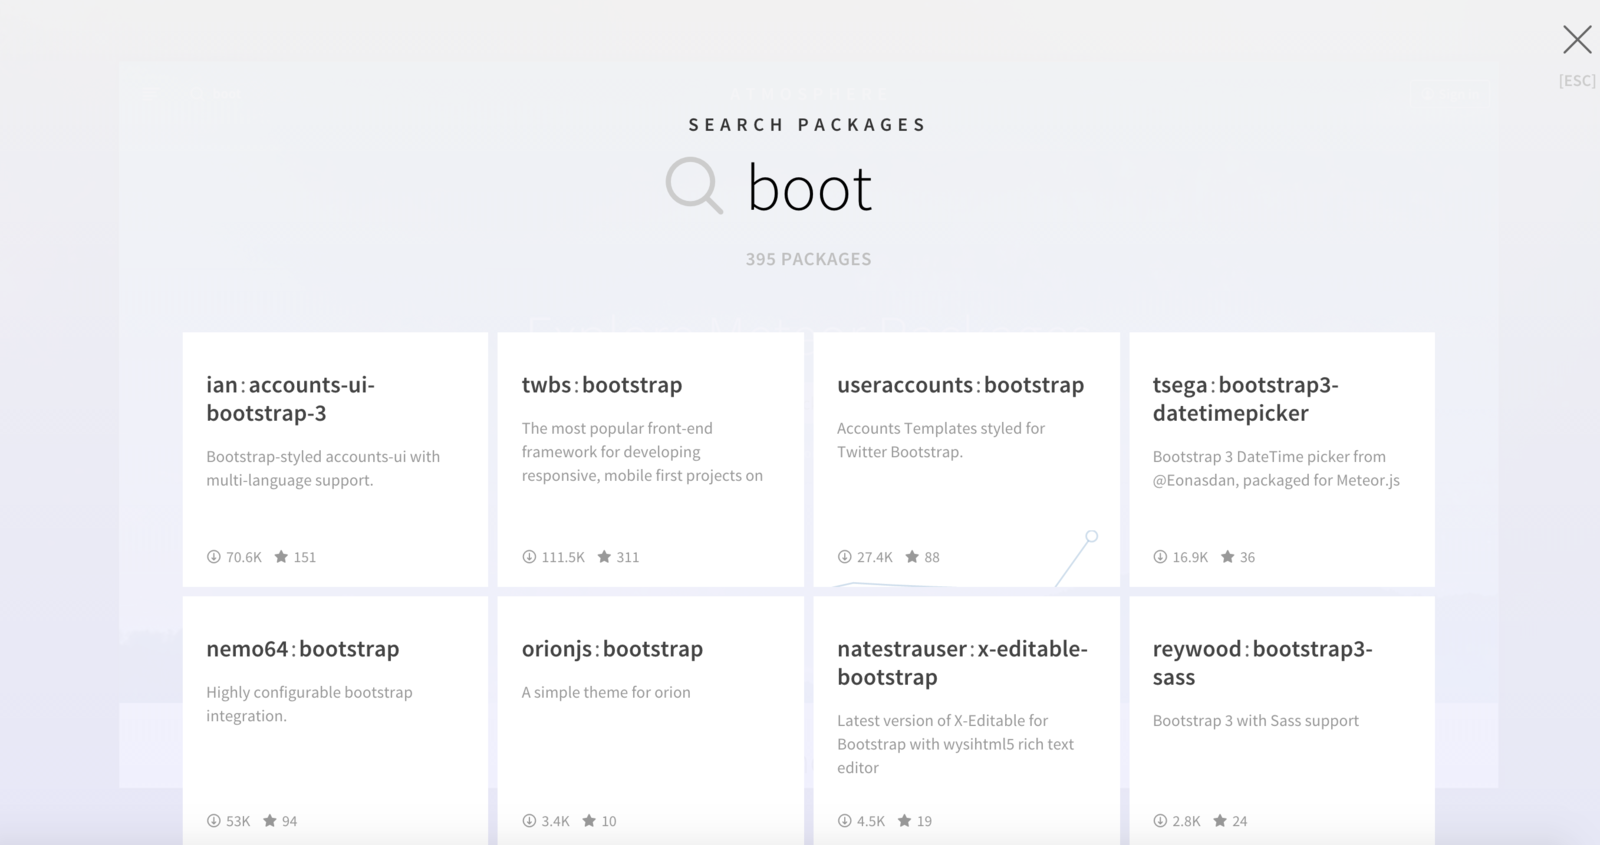Click the download icon next to 16.9K
The image size is (1600, 845).
pyautogui.click(x=1160, y=557)
